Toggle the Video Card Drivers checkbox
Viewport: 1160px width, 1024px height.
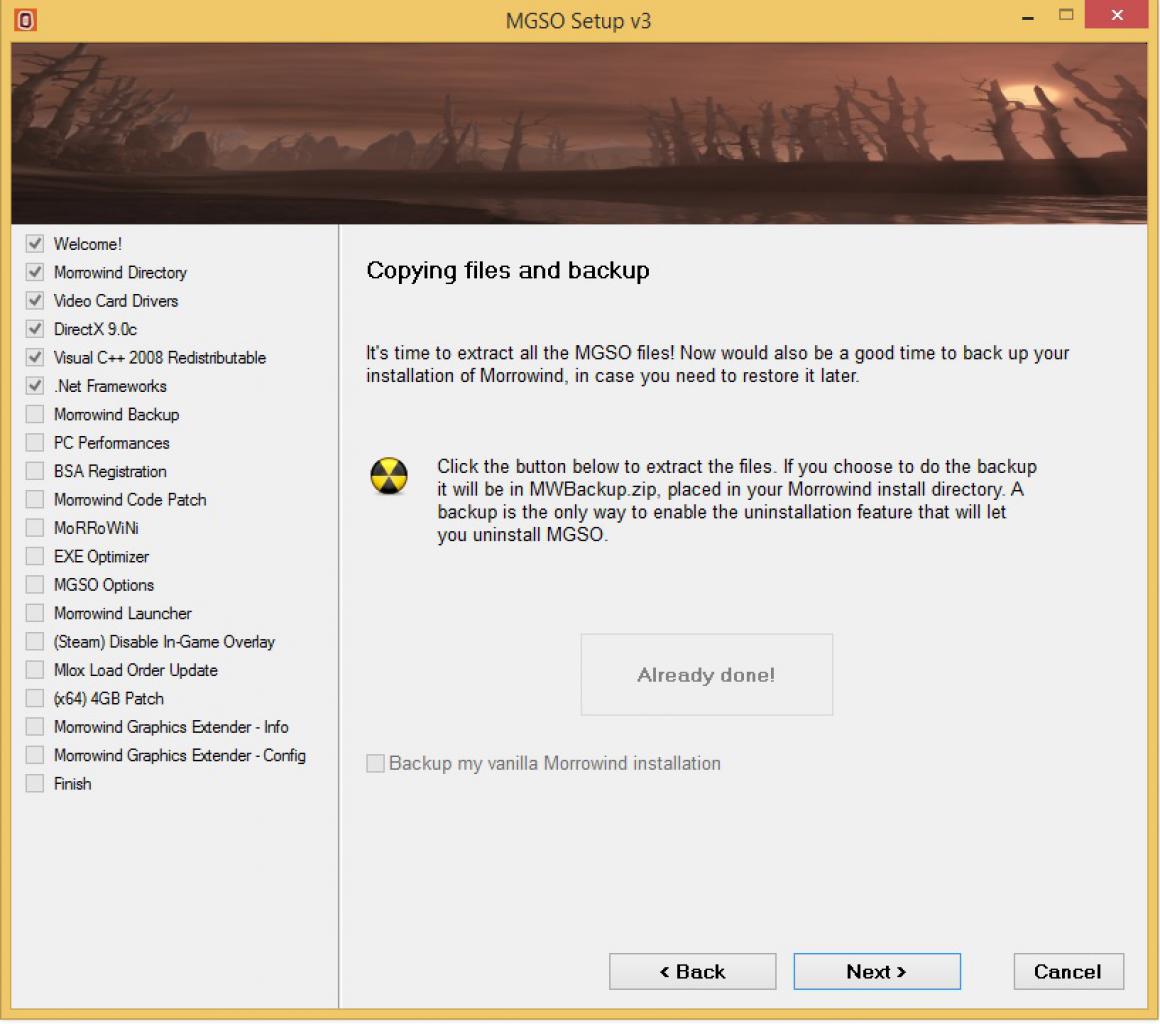pos(35,300)
